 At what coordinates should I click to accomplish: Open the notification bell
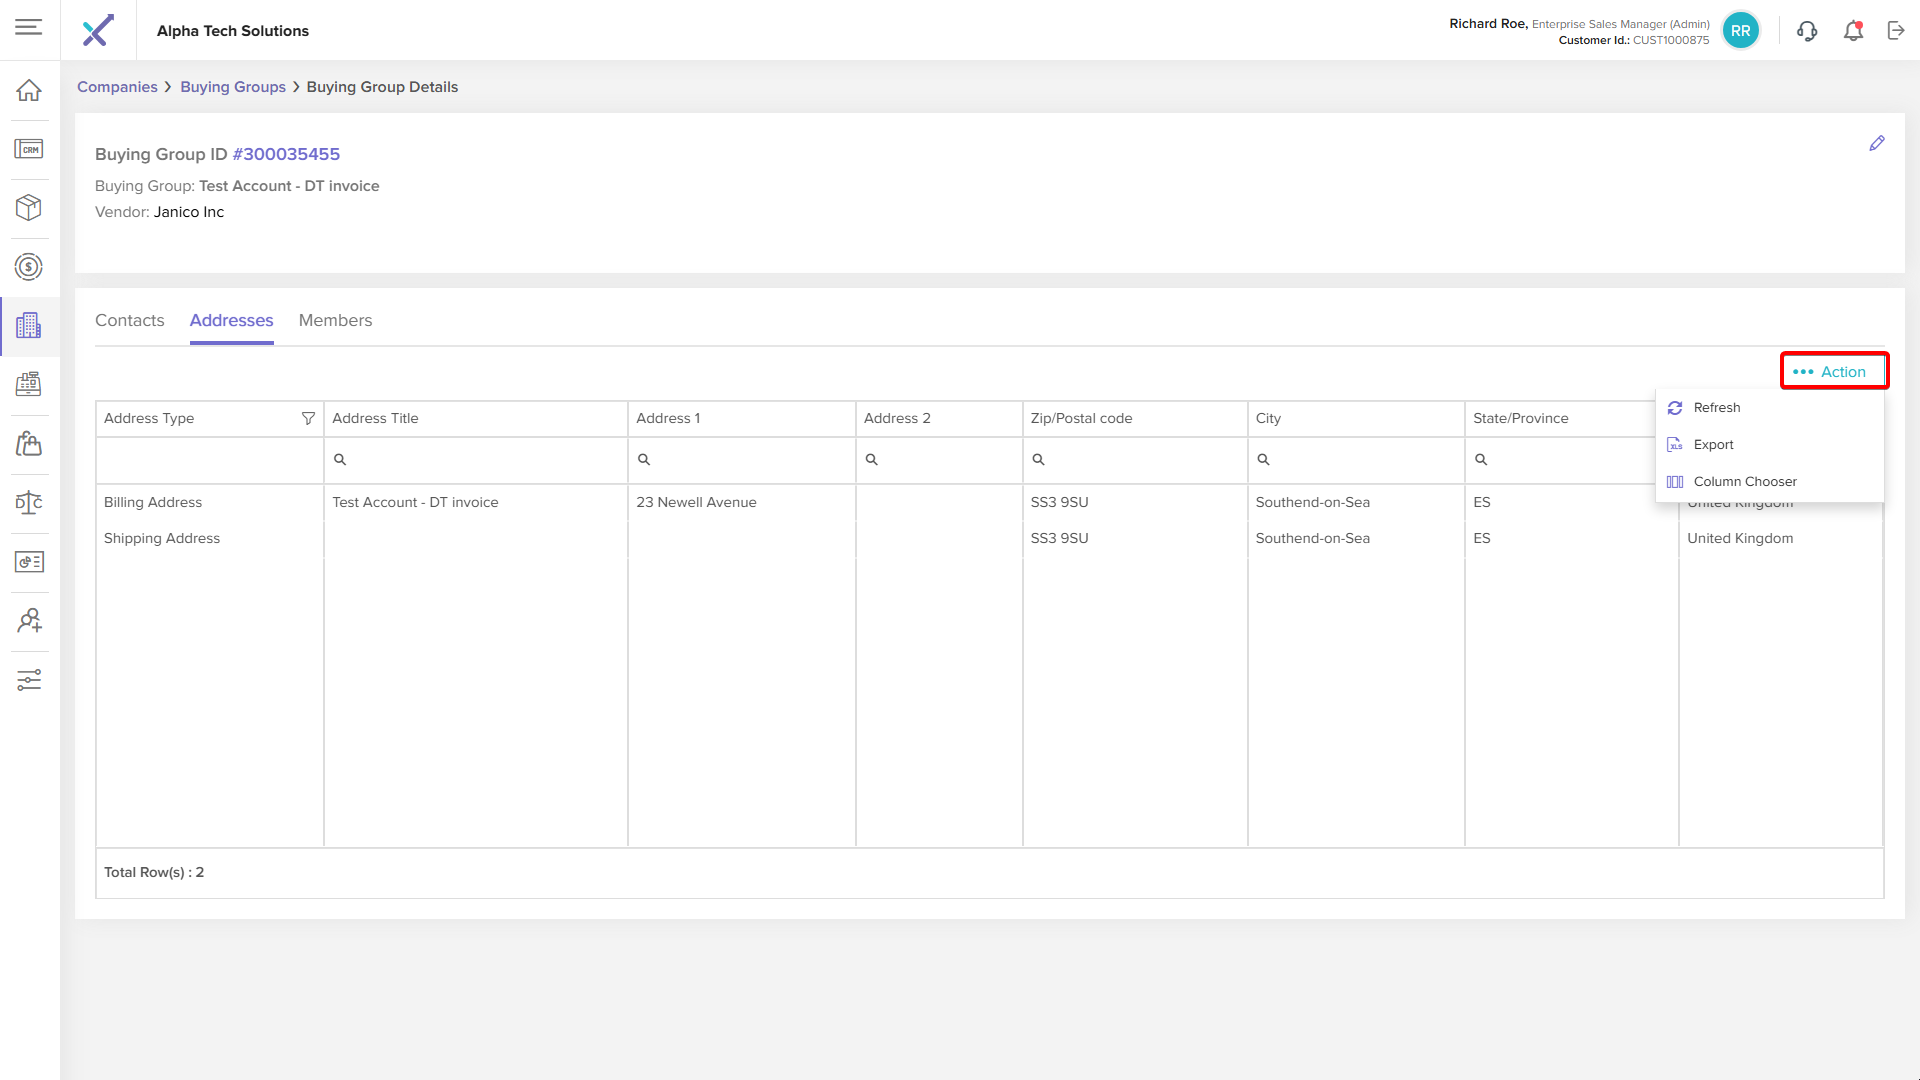pos(1853,31)
